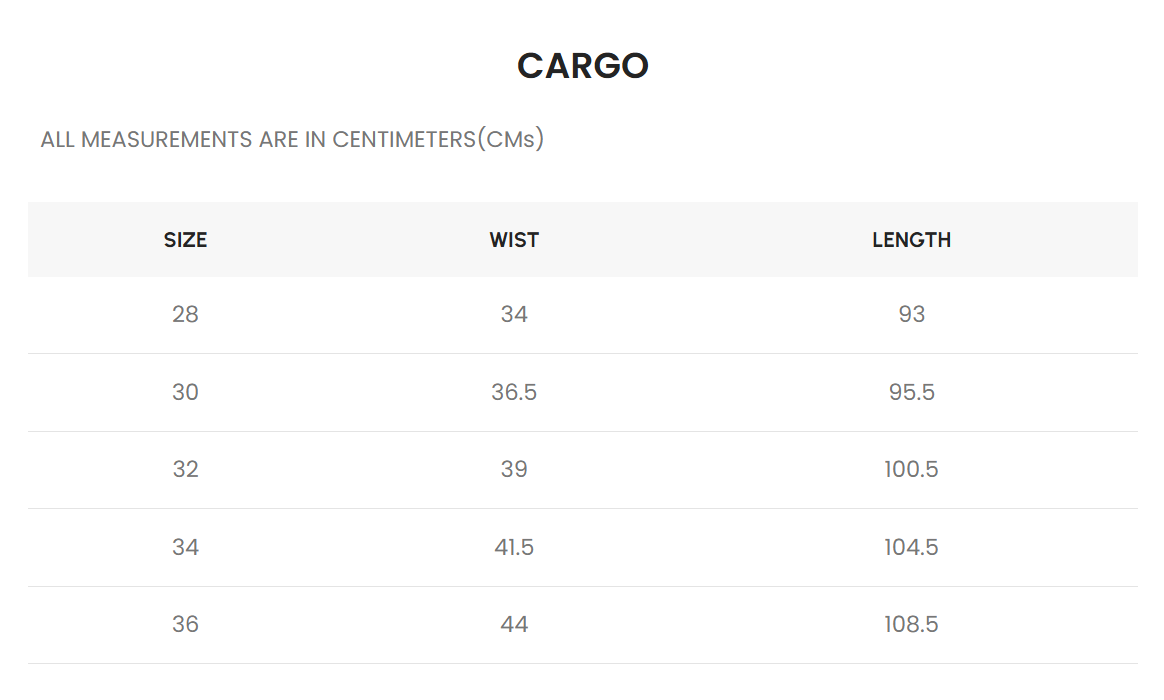The height and width of the screenshot is (700, 1164).
Task: Select size 28 cell in Size column
Action: (x=185, y=315)
